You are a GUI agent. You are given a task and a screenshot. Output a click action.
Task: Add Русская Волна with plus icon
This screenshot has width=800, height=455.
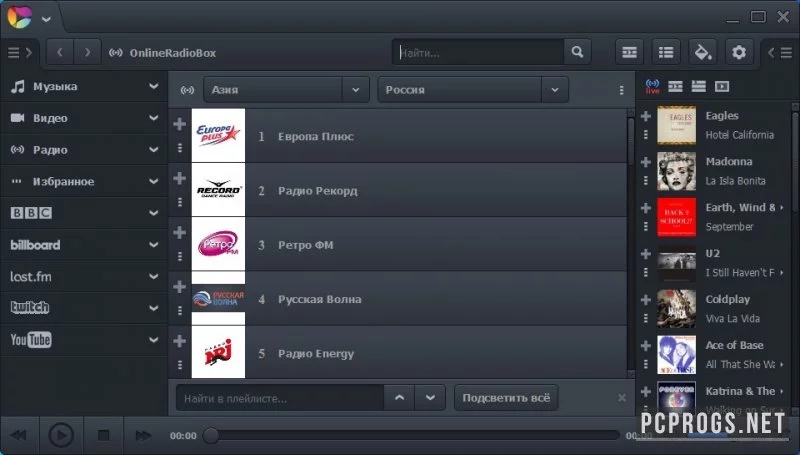180,286
